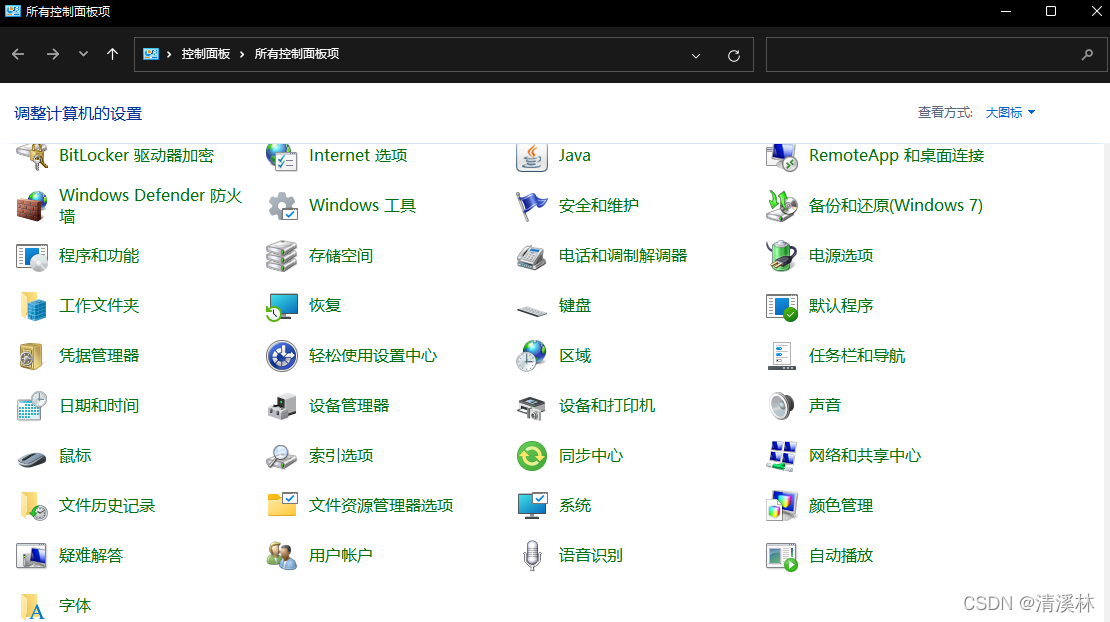Open 区域 globe and clock icon

point(532,356)
